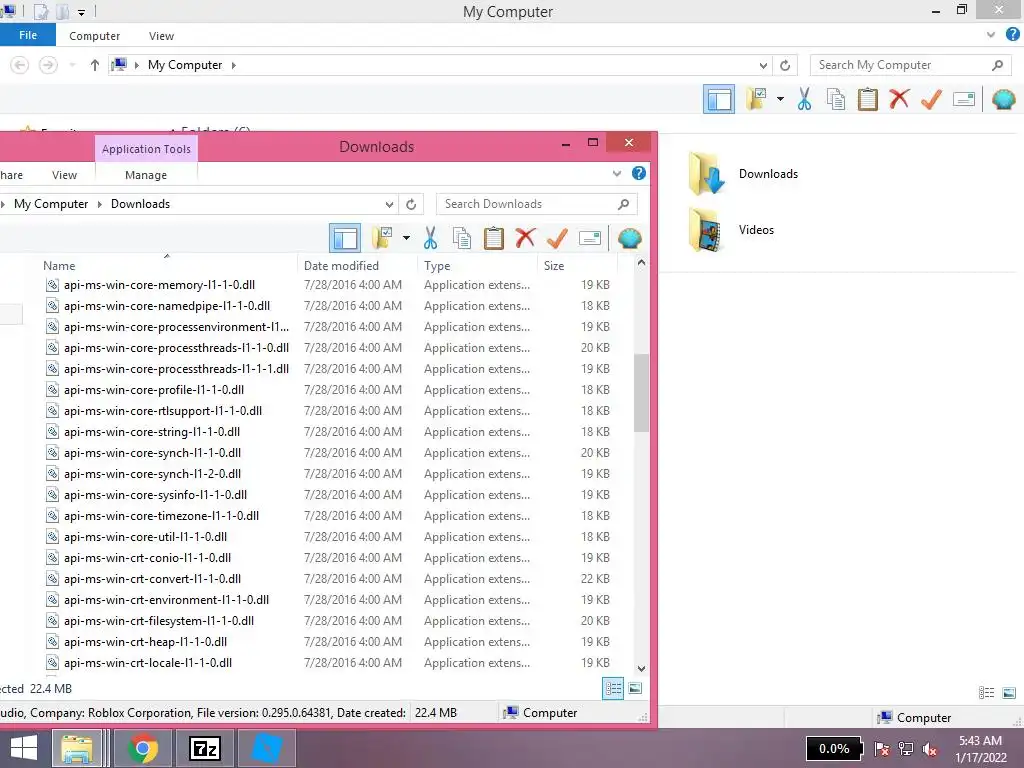This screenshot has width=1024, height=768.
Task: Toggle navigation pane button in My Computer toolbar
Action: click(x=718, y=99)
